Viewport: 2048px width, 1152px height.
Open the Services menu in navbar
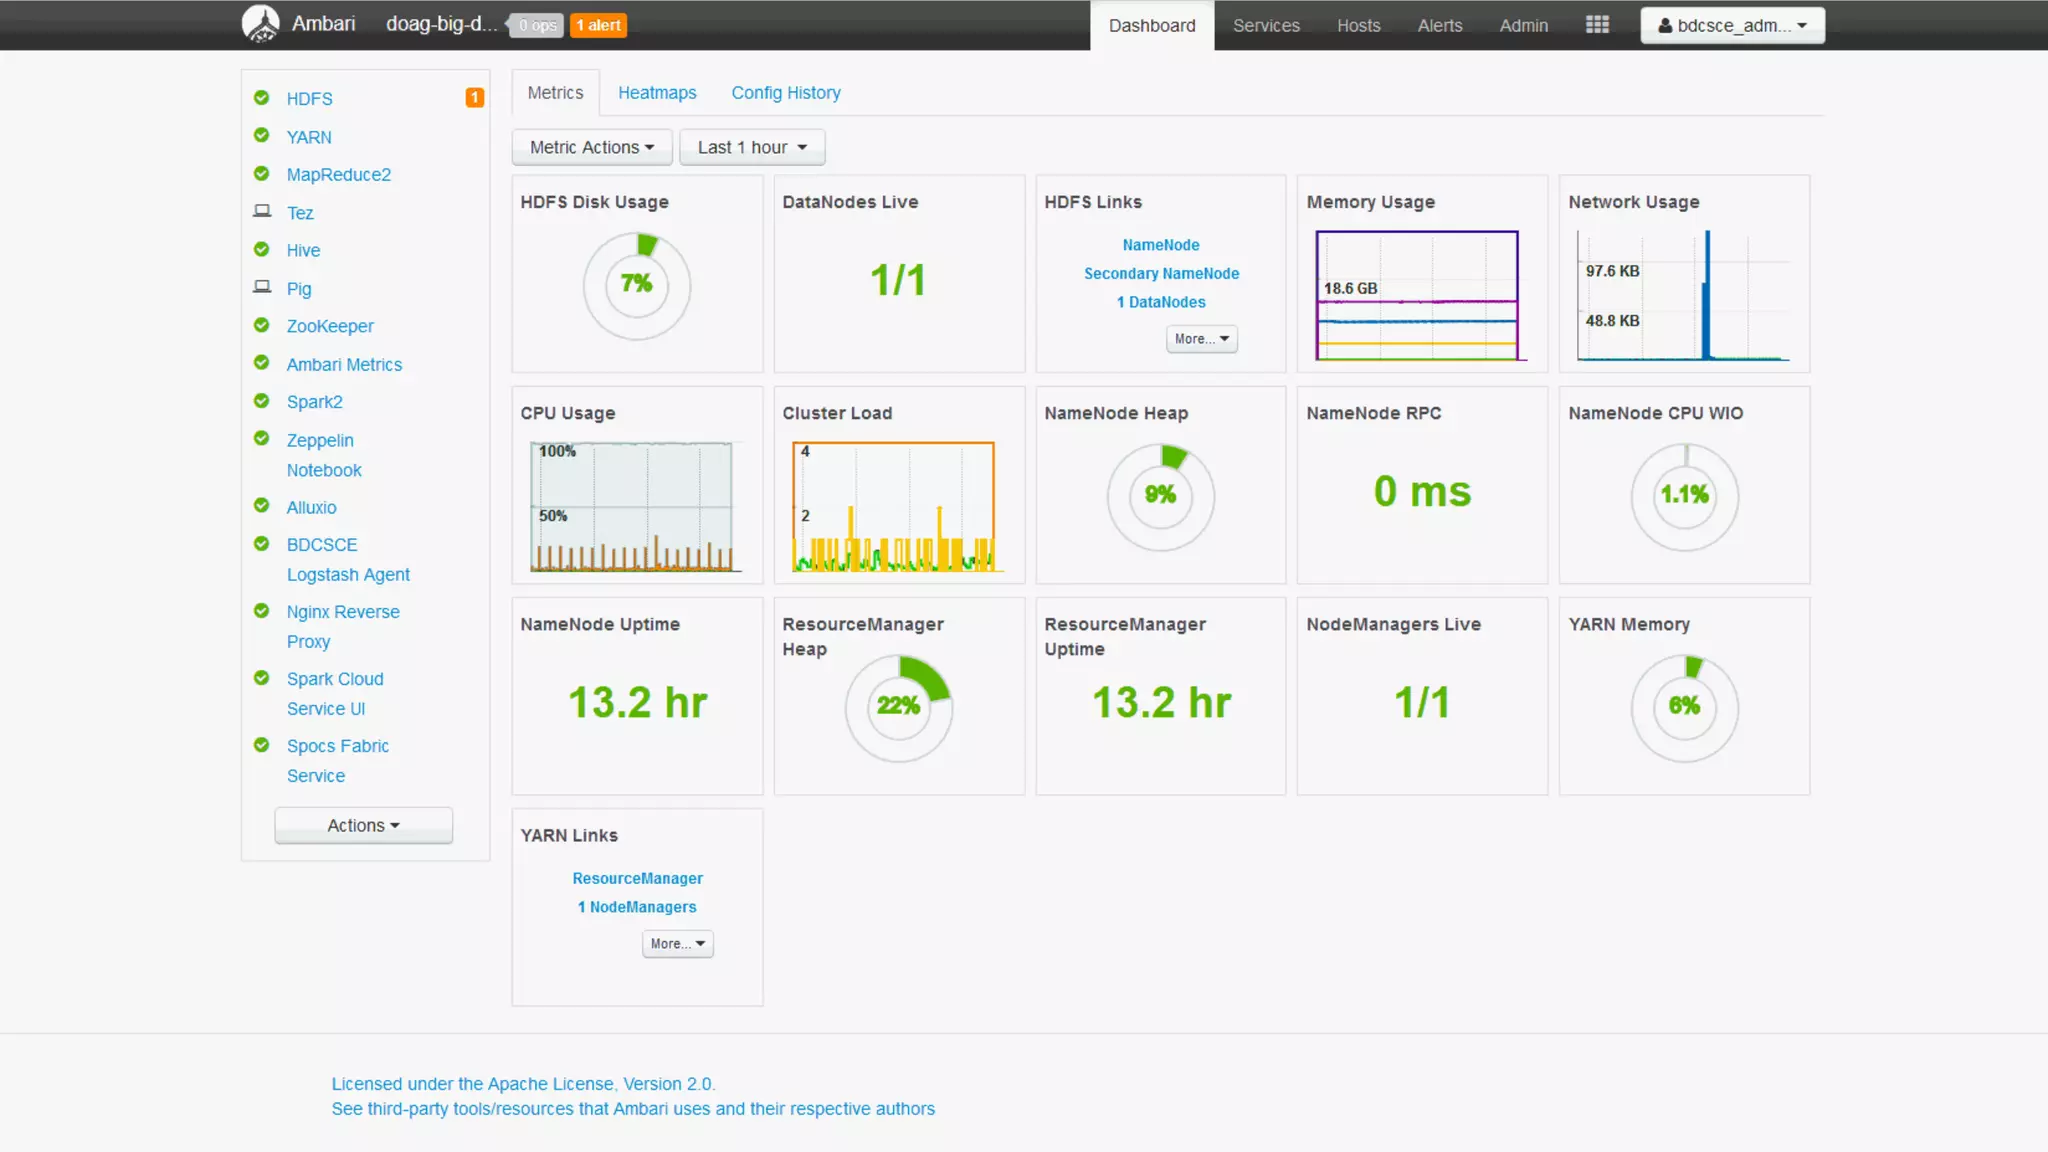(x=1265, y=26)
